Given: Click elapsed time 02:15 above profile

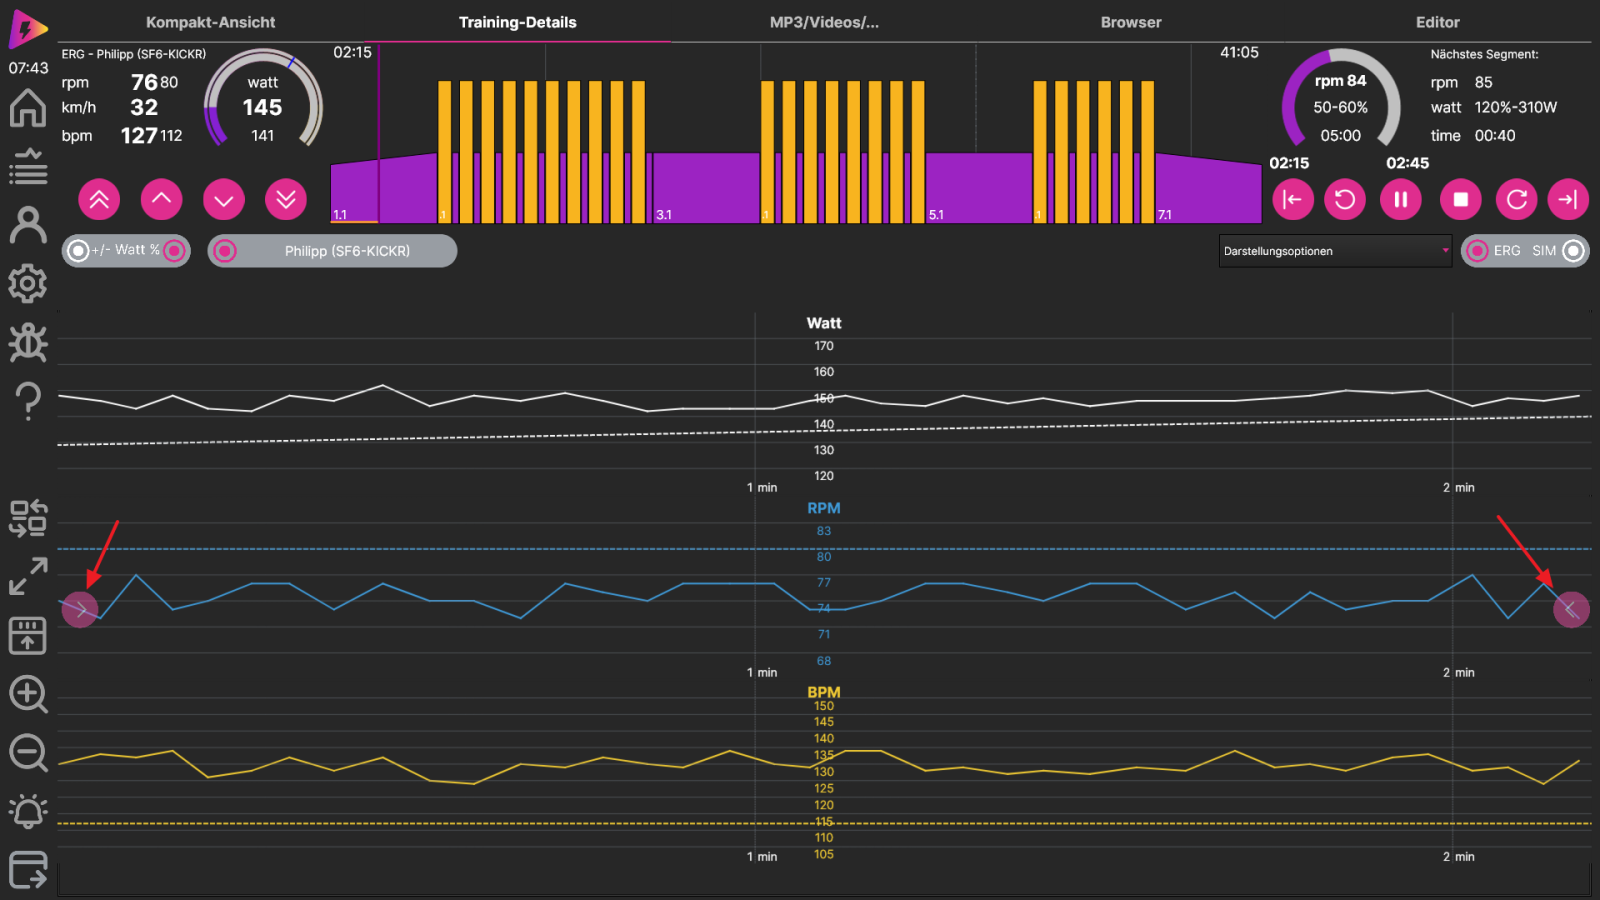Looking at the screenshot, I should click(352, 52).
